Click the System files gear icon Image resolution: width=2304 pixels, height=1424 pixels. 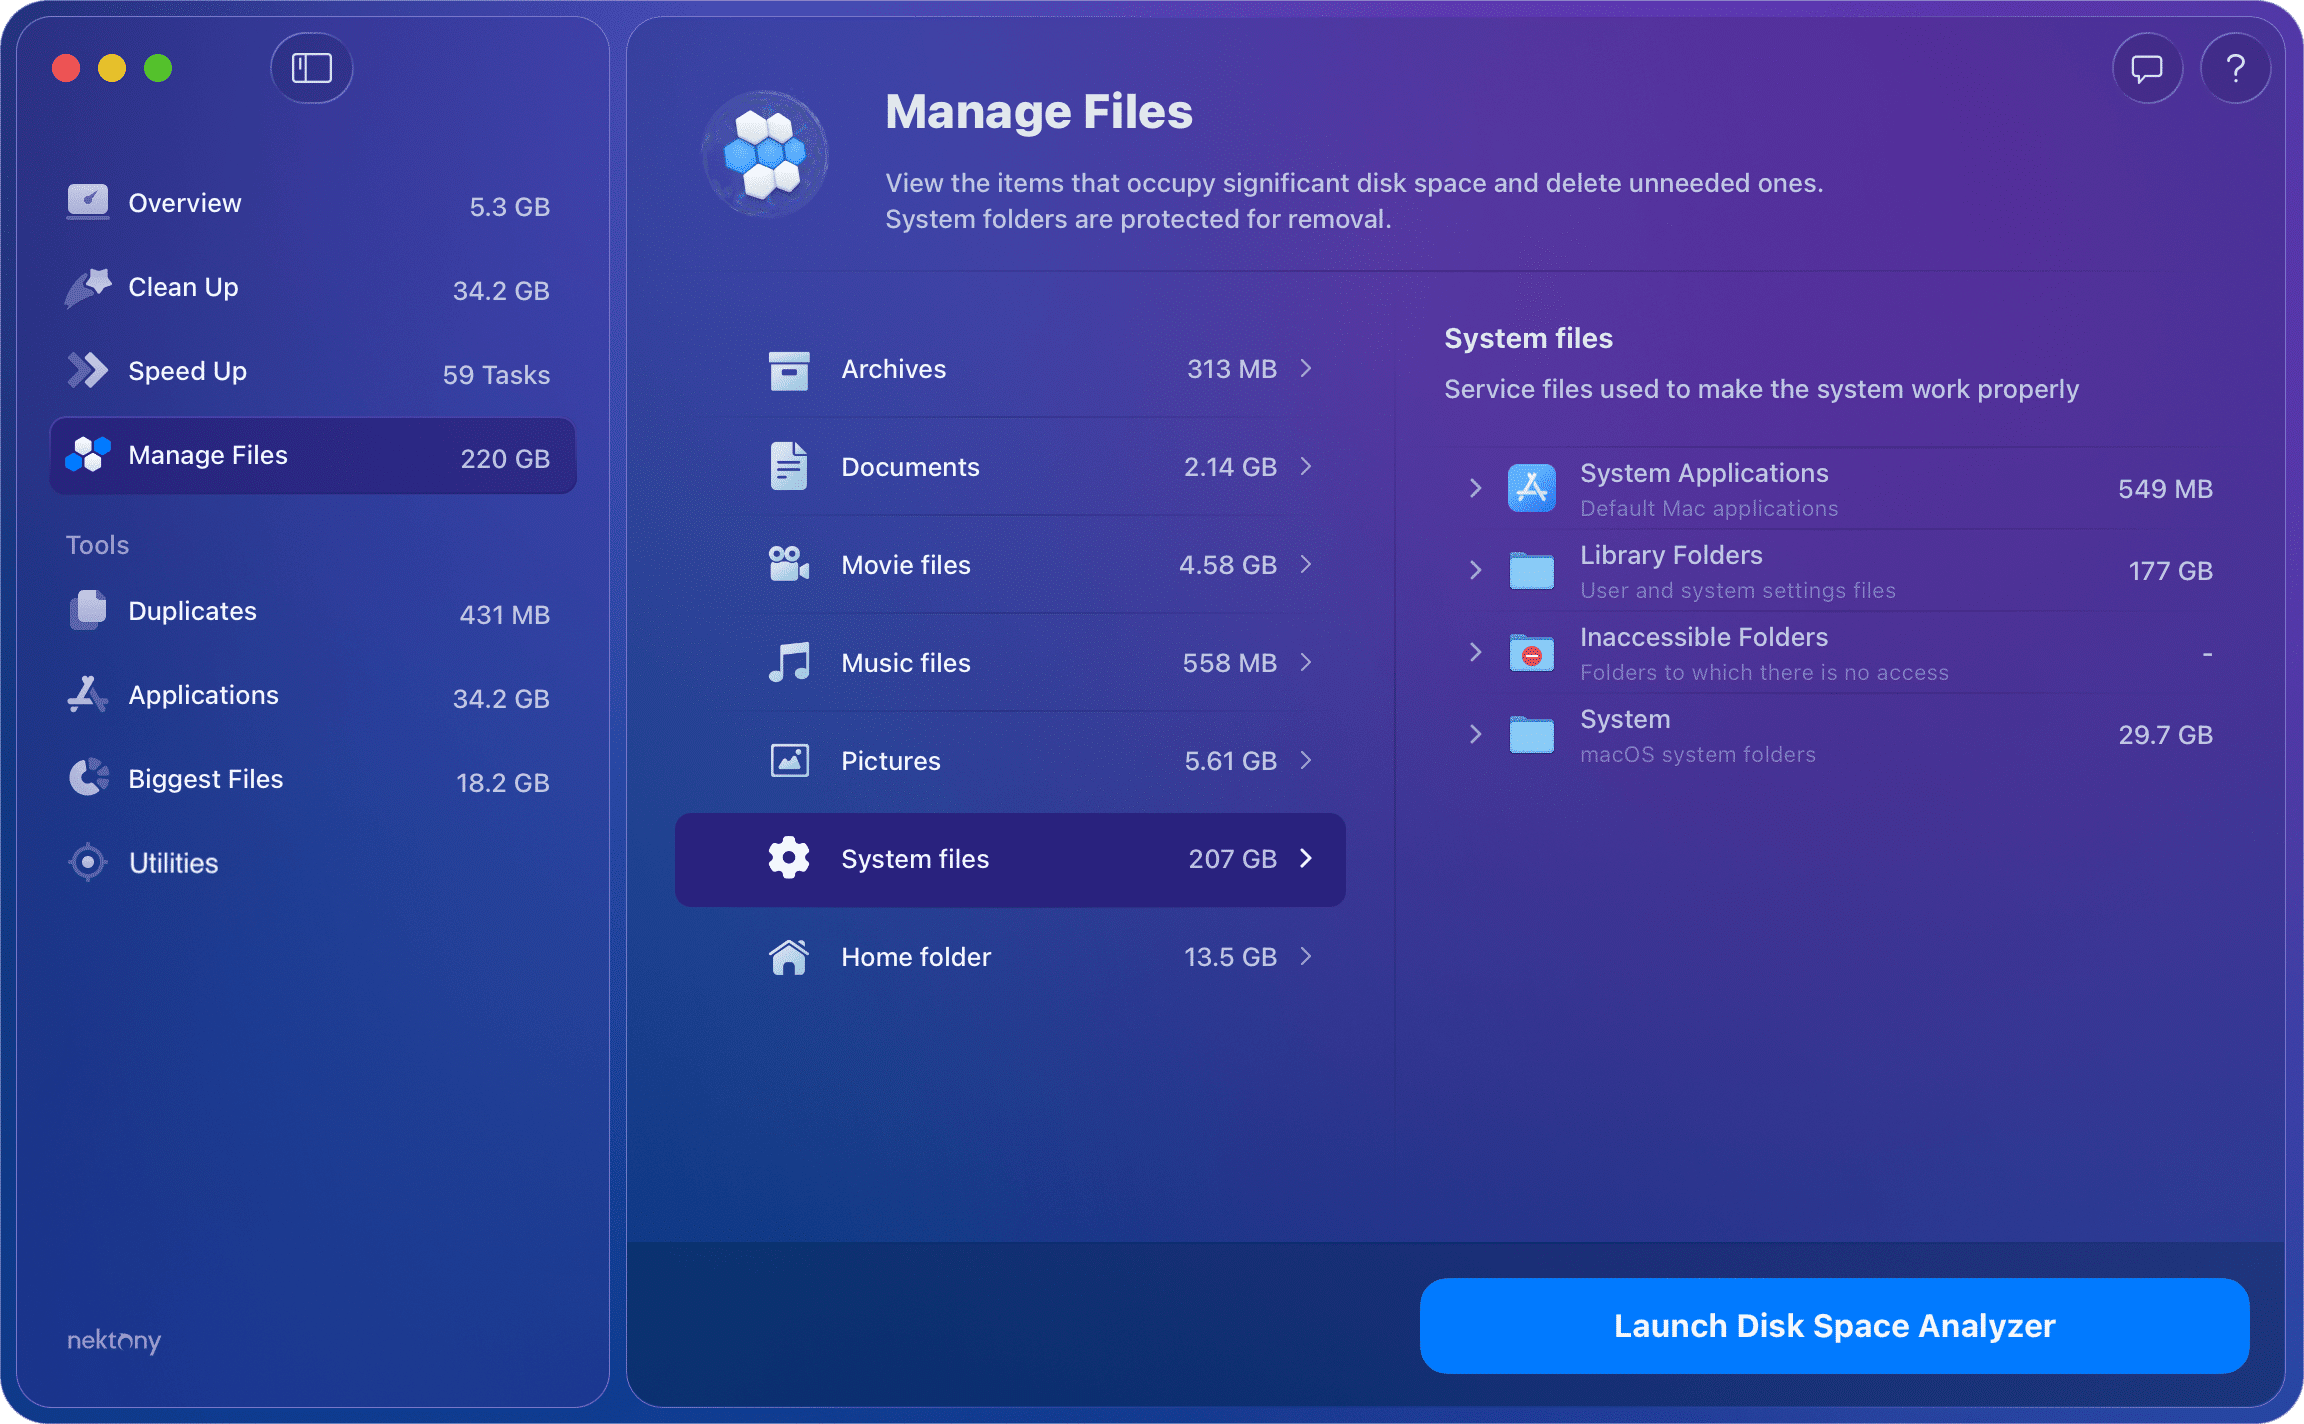[789, 858]
